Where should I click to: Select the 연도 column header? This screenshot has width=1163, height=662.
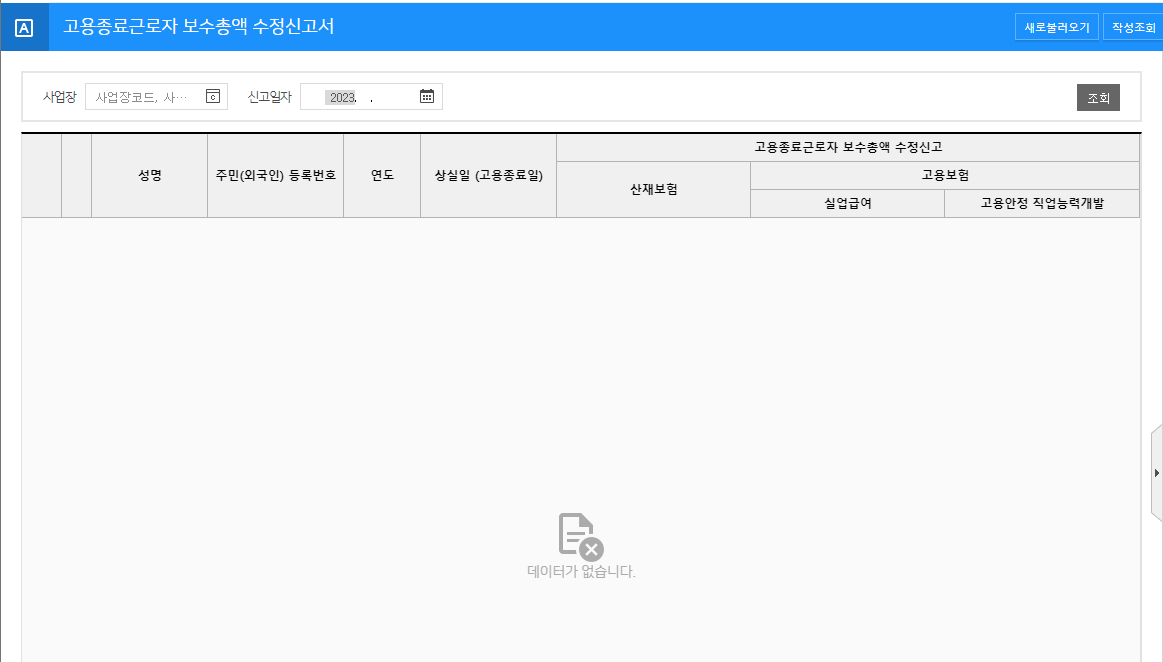382,176
